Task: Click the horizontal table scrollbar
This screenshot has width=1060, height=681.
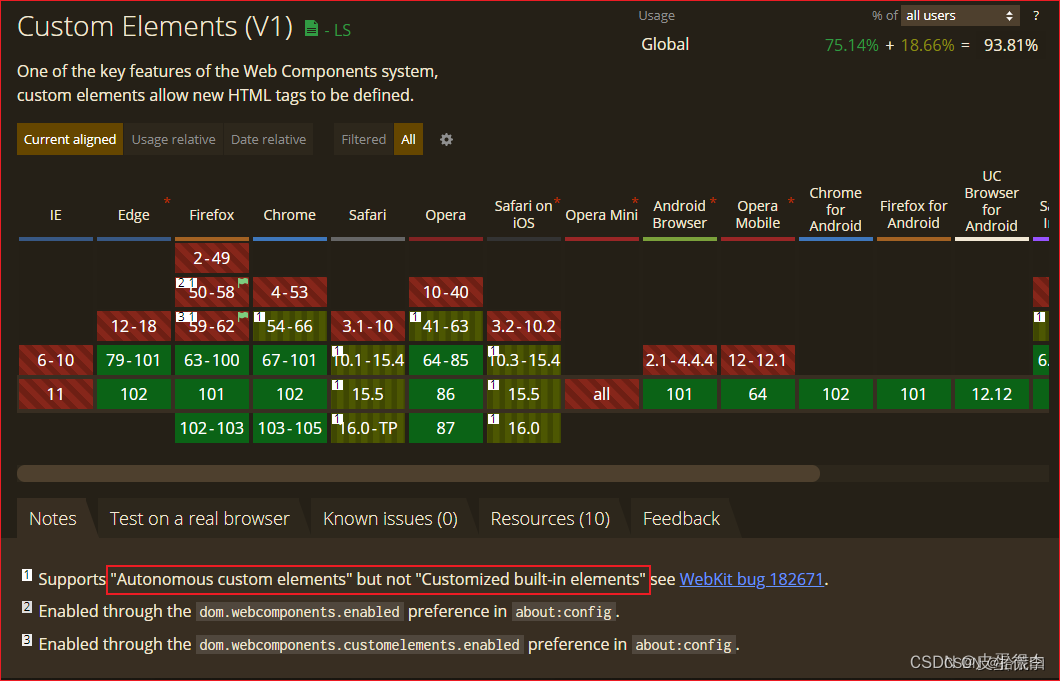Action: tap(418, 473)
